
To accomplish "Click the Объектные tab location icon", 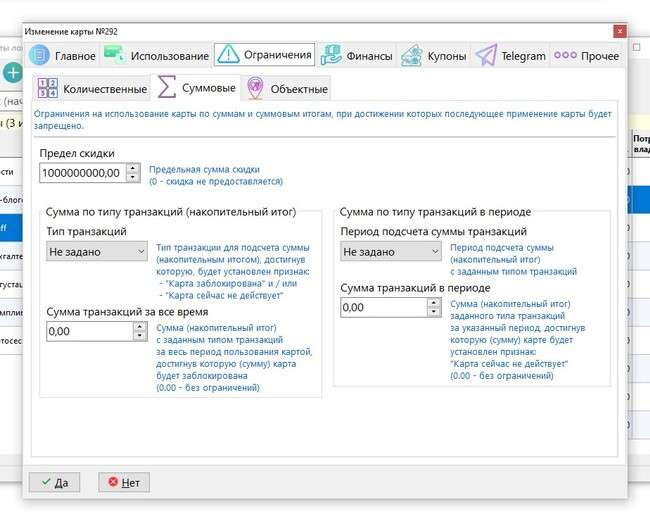I will 255,88.
